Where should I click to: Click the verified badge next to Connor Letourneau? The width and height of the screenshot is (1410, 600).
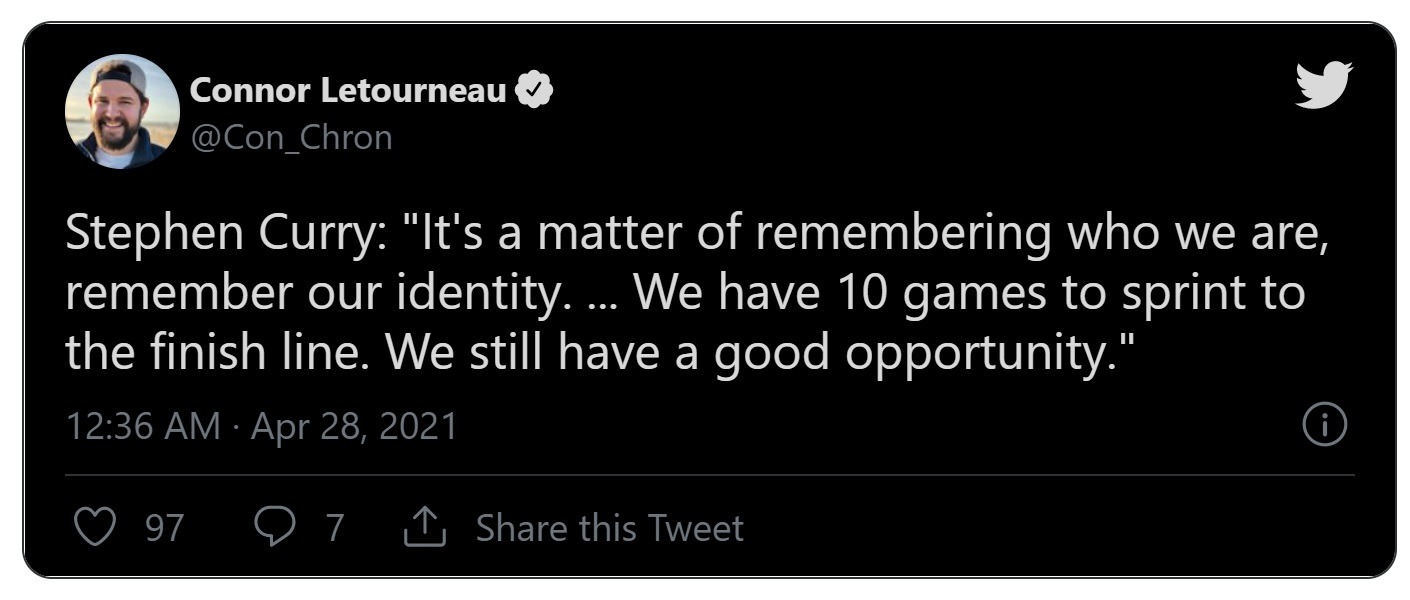click(535, 92)
